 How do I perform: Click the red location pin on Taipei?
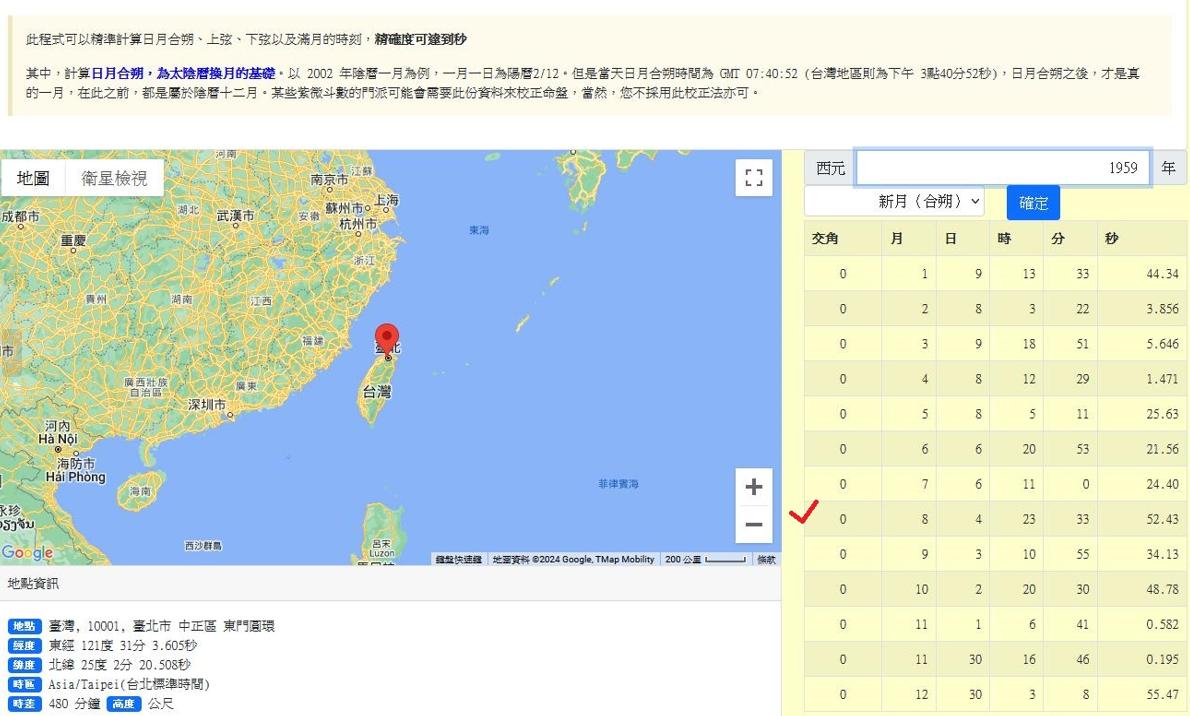click(387, 340)
